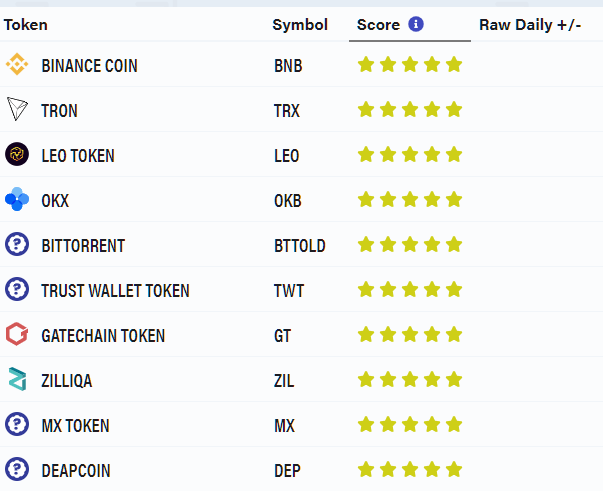Click the five-star score for Zilliqa
Image resolution: width=603 pixels, height=491 pixels.
click(x=410, y=379)
